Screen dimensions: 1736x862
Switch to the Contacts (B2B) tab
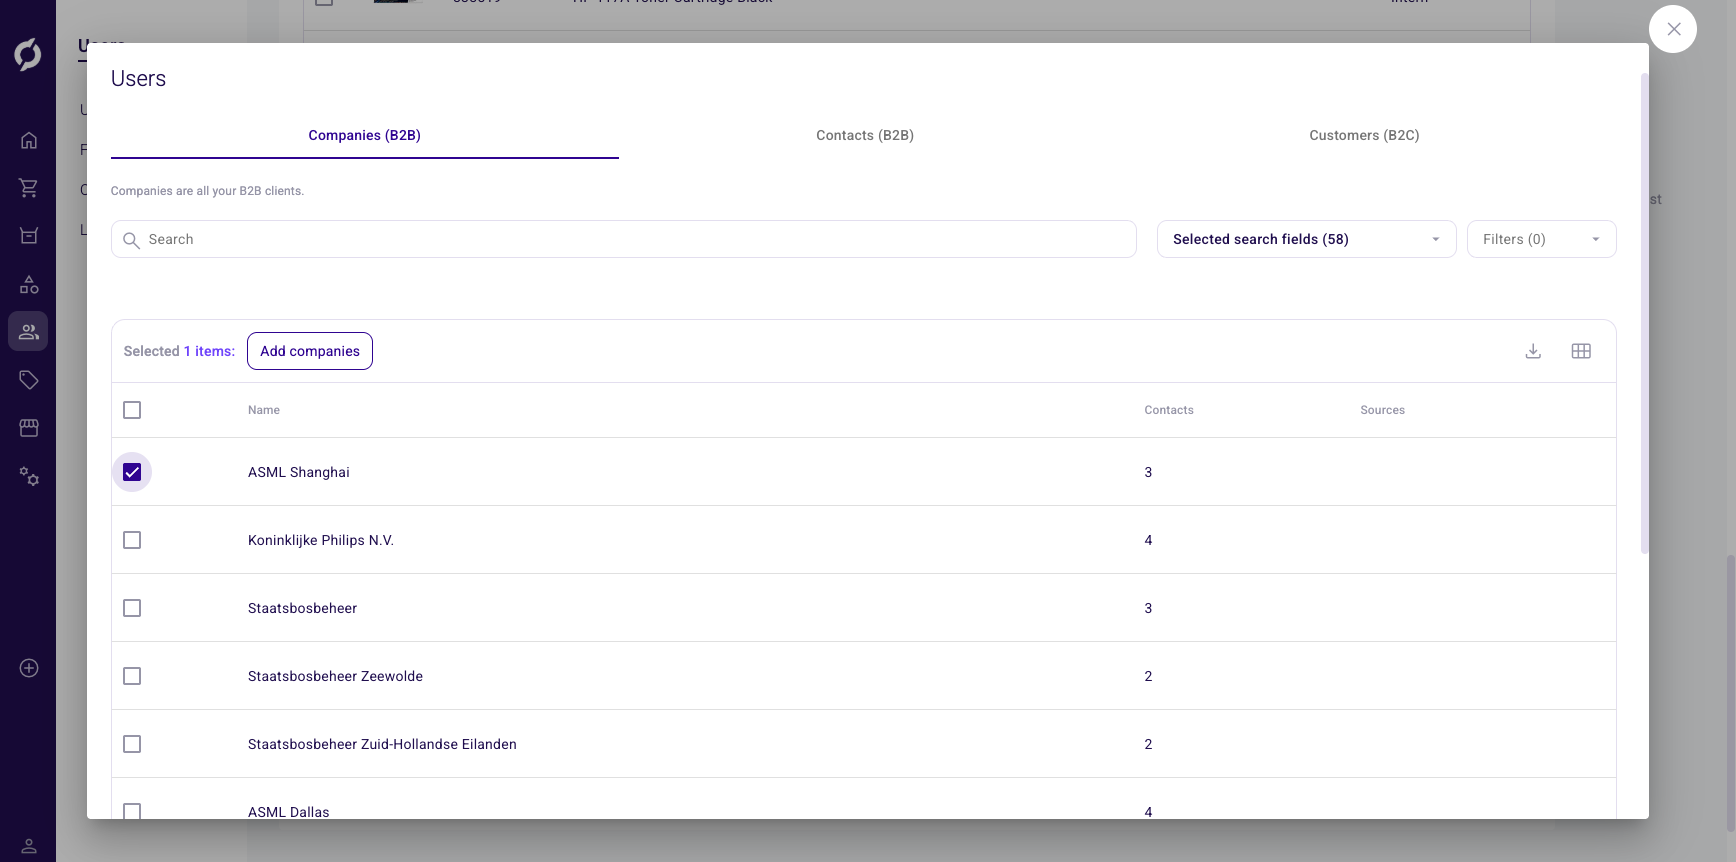(865, 135)
